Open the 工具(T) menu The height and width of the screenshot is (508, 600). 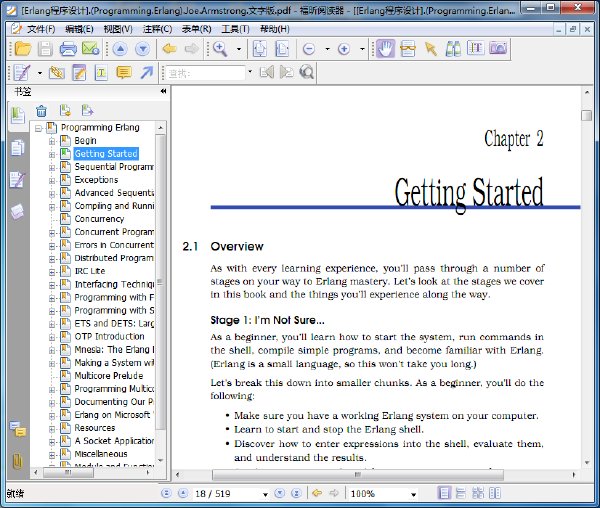point(235,29)
